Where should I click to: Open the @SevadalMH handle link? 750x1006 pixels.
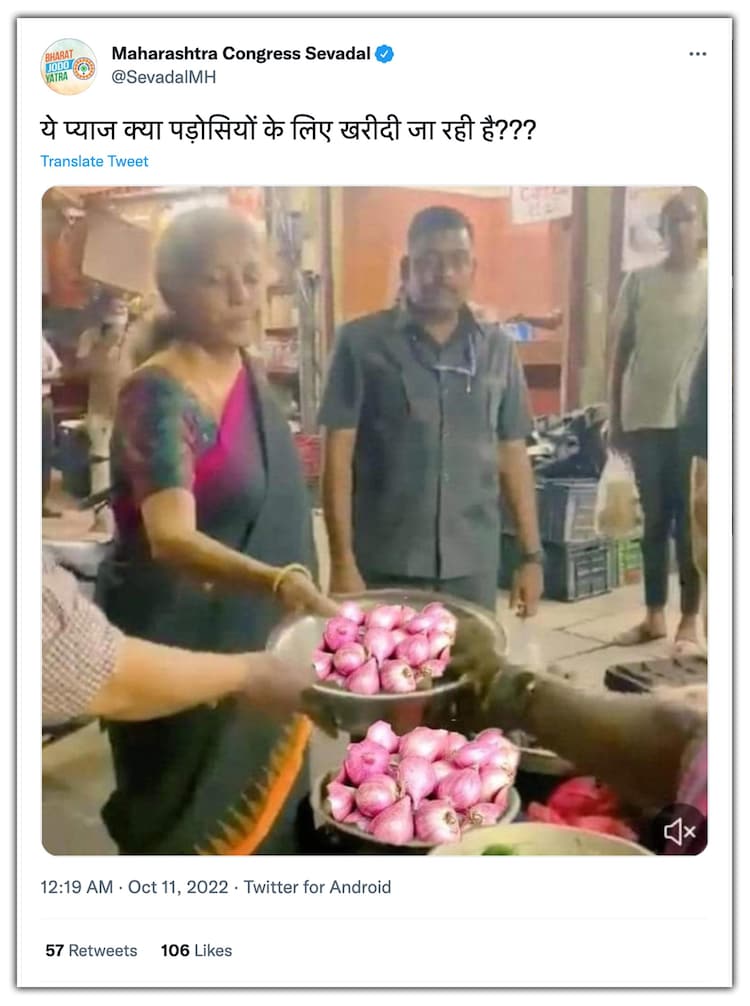163,77
